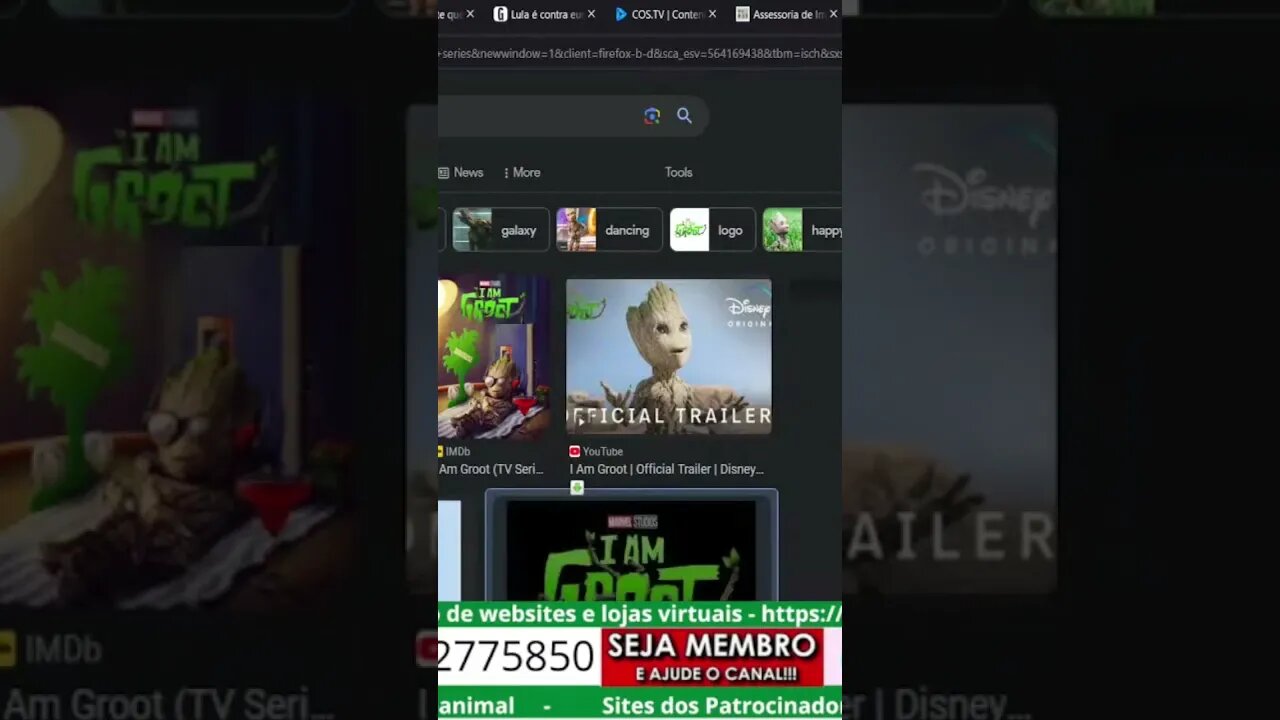
Task: Click the 'I Am Groot | Official Trailer | Disney' title
Action: click(x=667, y=469)
